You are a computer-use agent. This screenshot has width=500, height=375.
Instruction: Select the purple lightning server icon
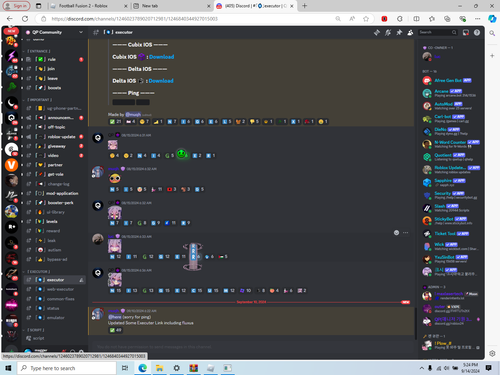click(x=11, y=56)
